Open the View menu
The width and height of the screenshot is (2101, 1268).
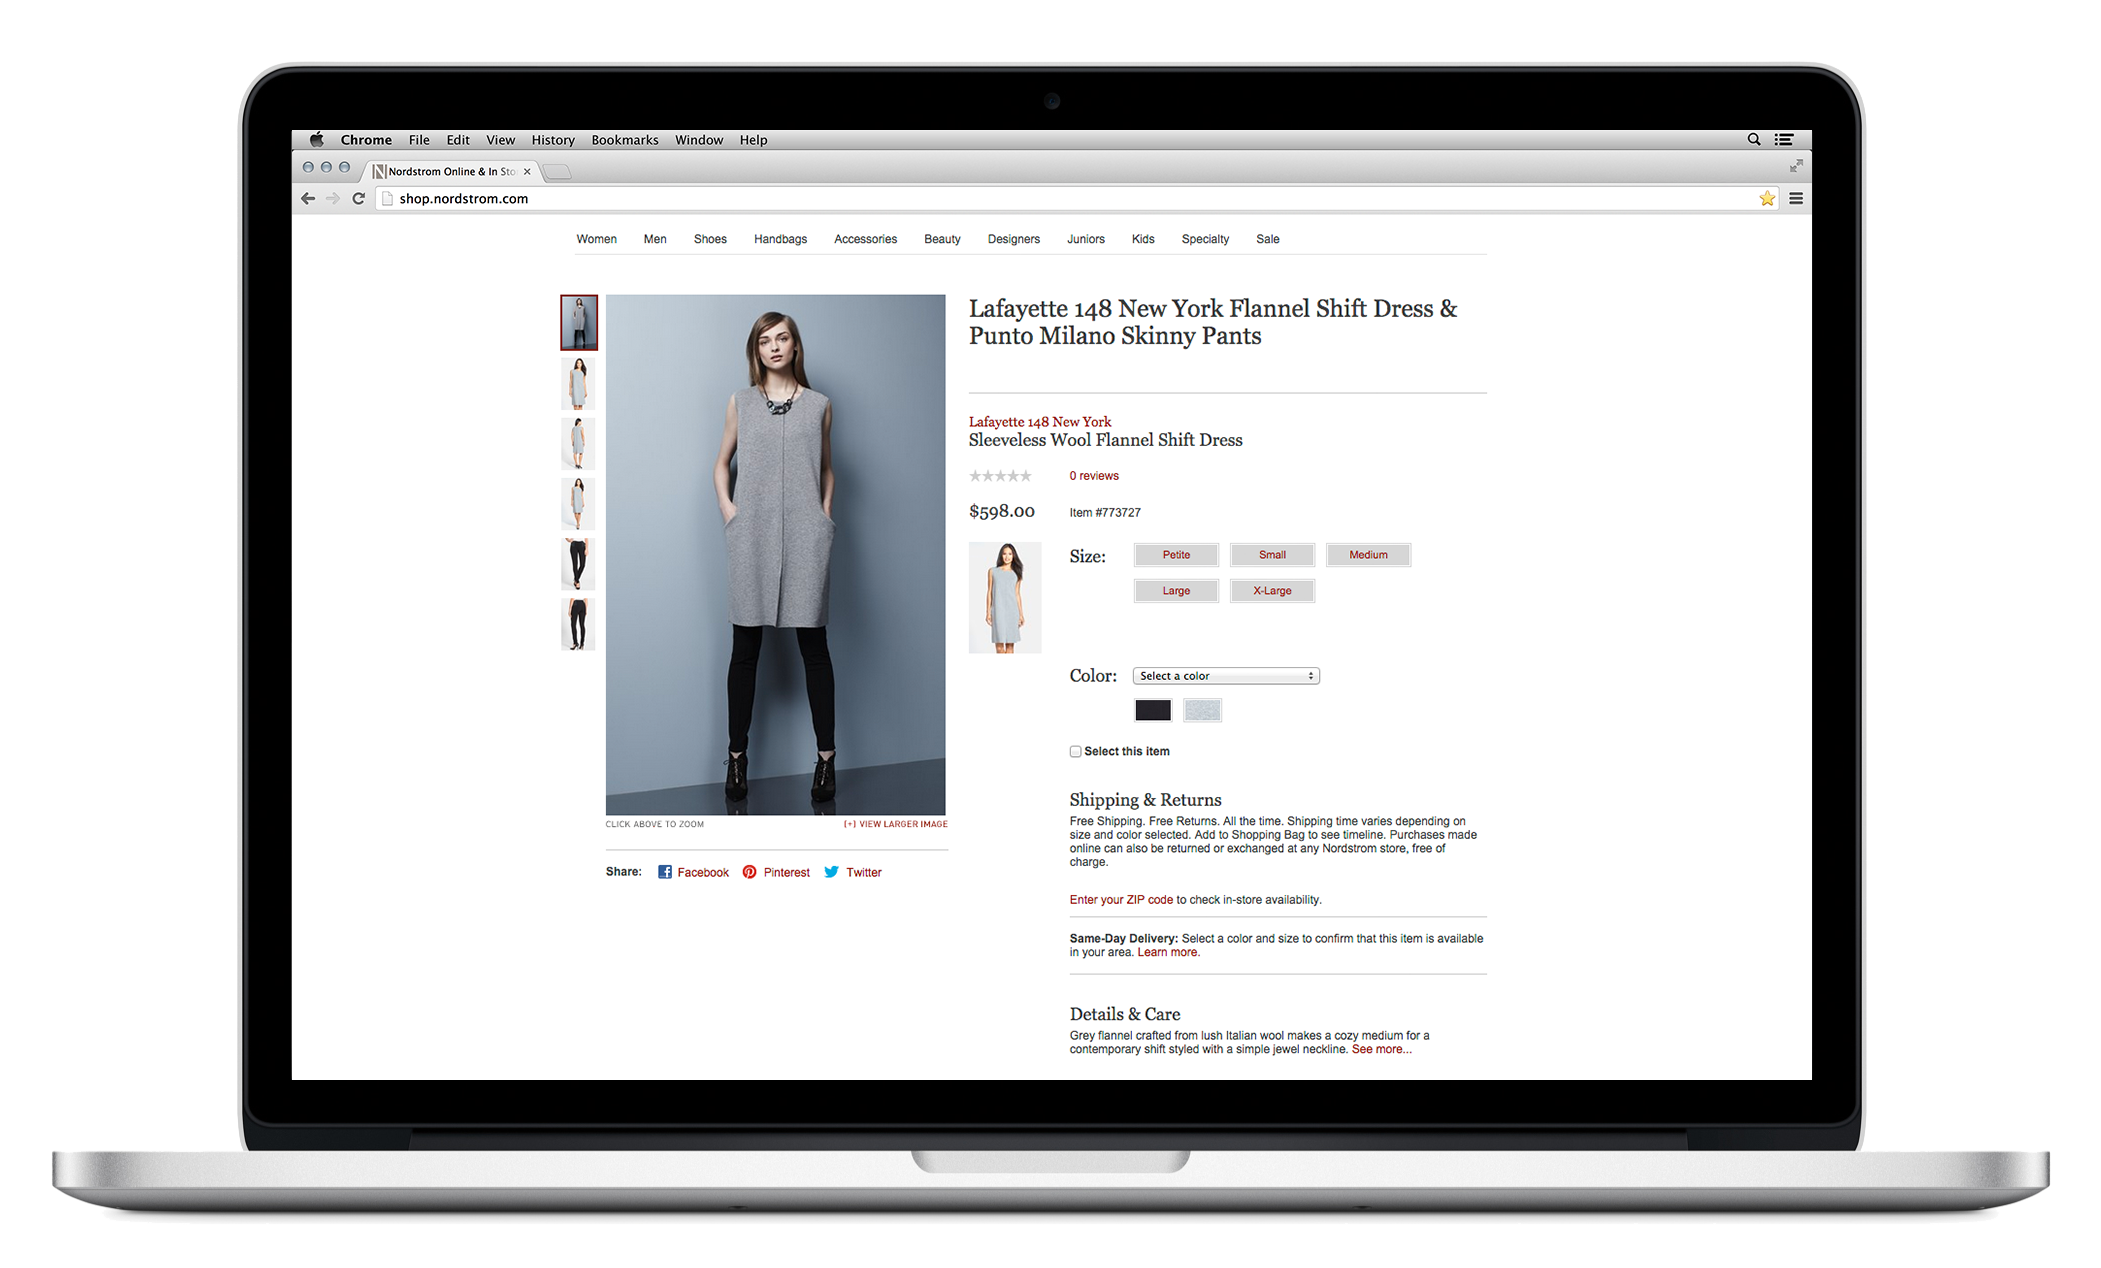[x=500, y=140]
